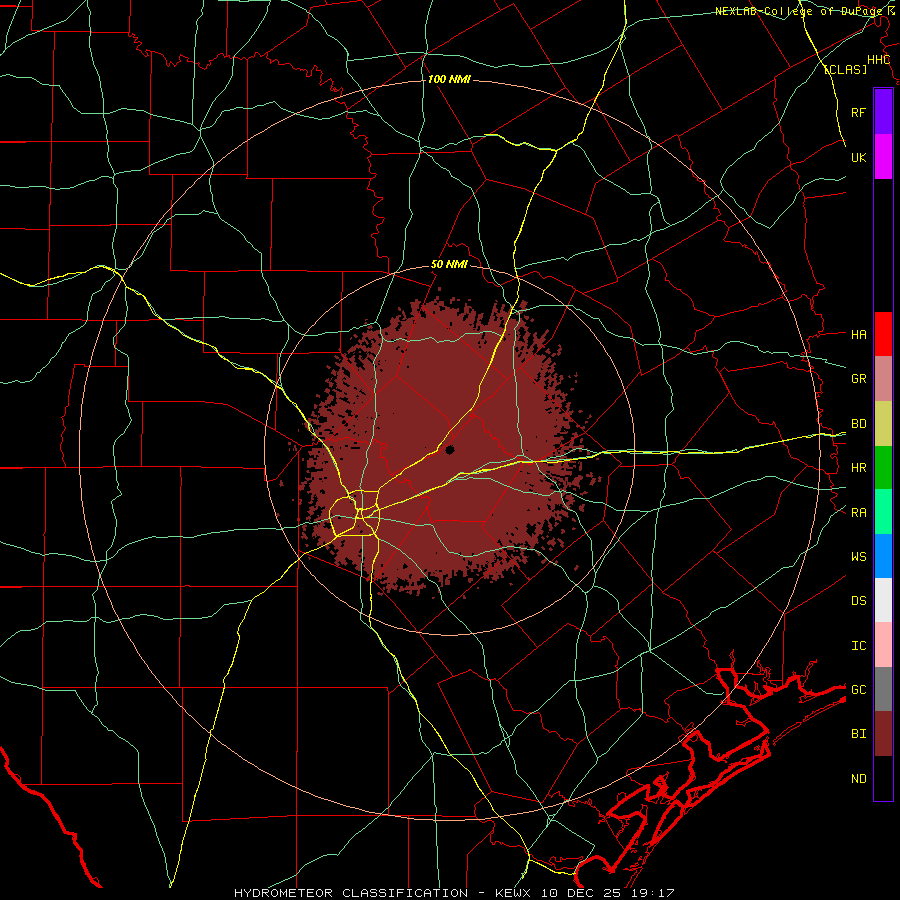Click the white DS legend swatch
The image size is (900, 900).
tap(883, 600)
